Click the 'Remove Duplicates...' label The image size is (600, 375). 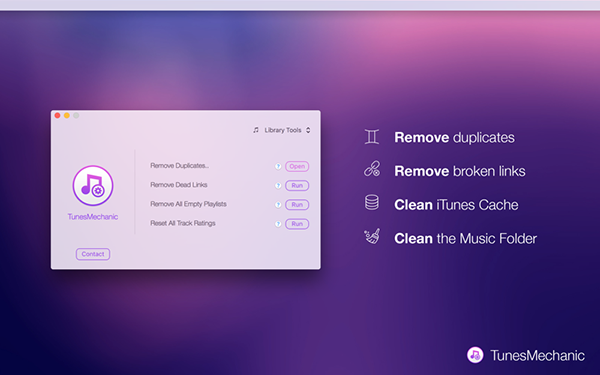[179, 166]
